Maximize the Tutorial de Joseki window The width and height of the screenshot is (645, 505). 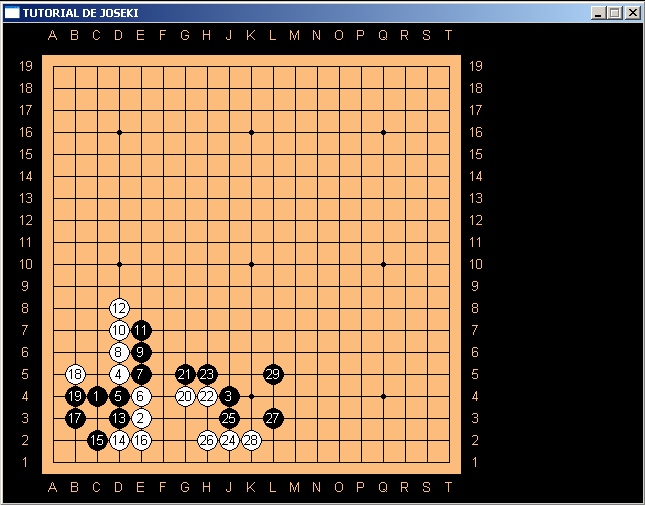point(615,13)
